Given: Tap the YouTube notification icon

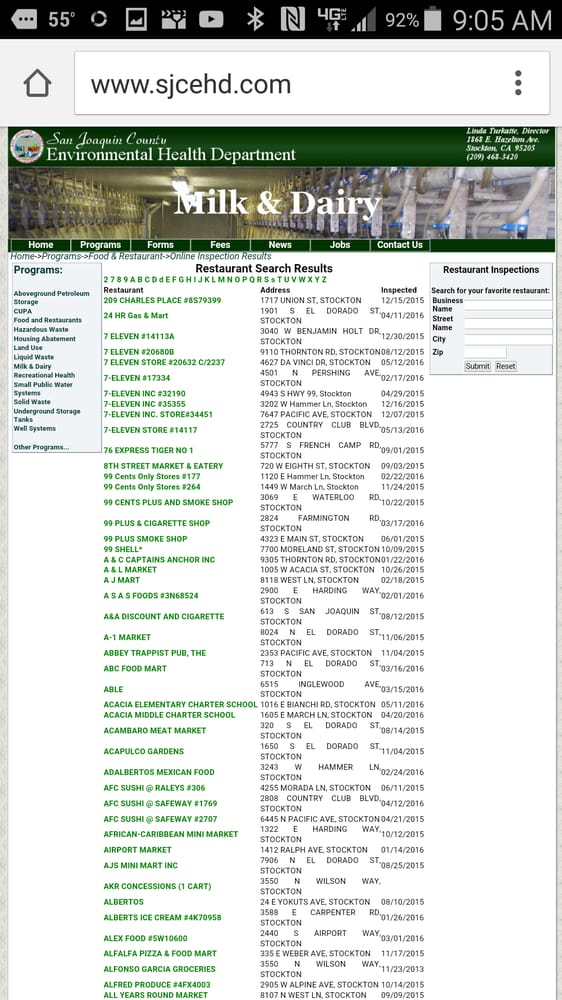Looking at the screenshot, I should click(211, 20).
